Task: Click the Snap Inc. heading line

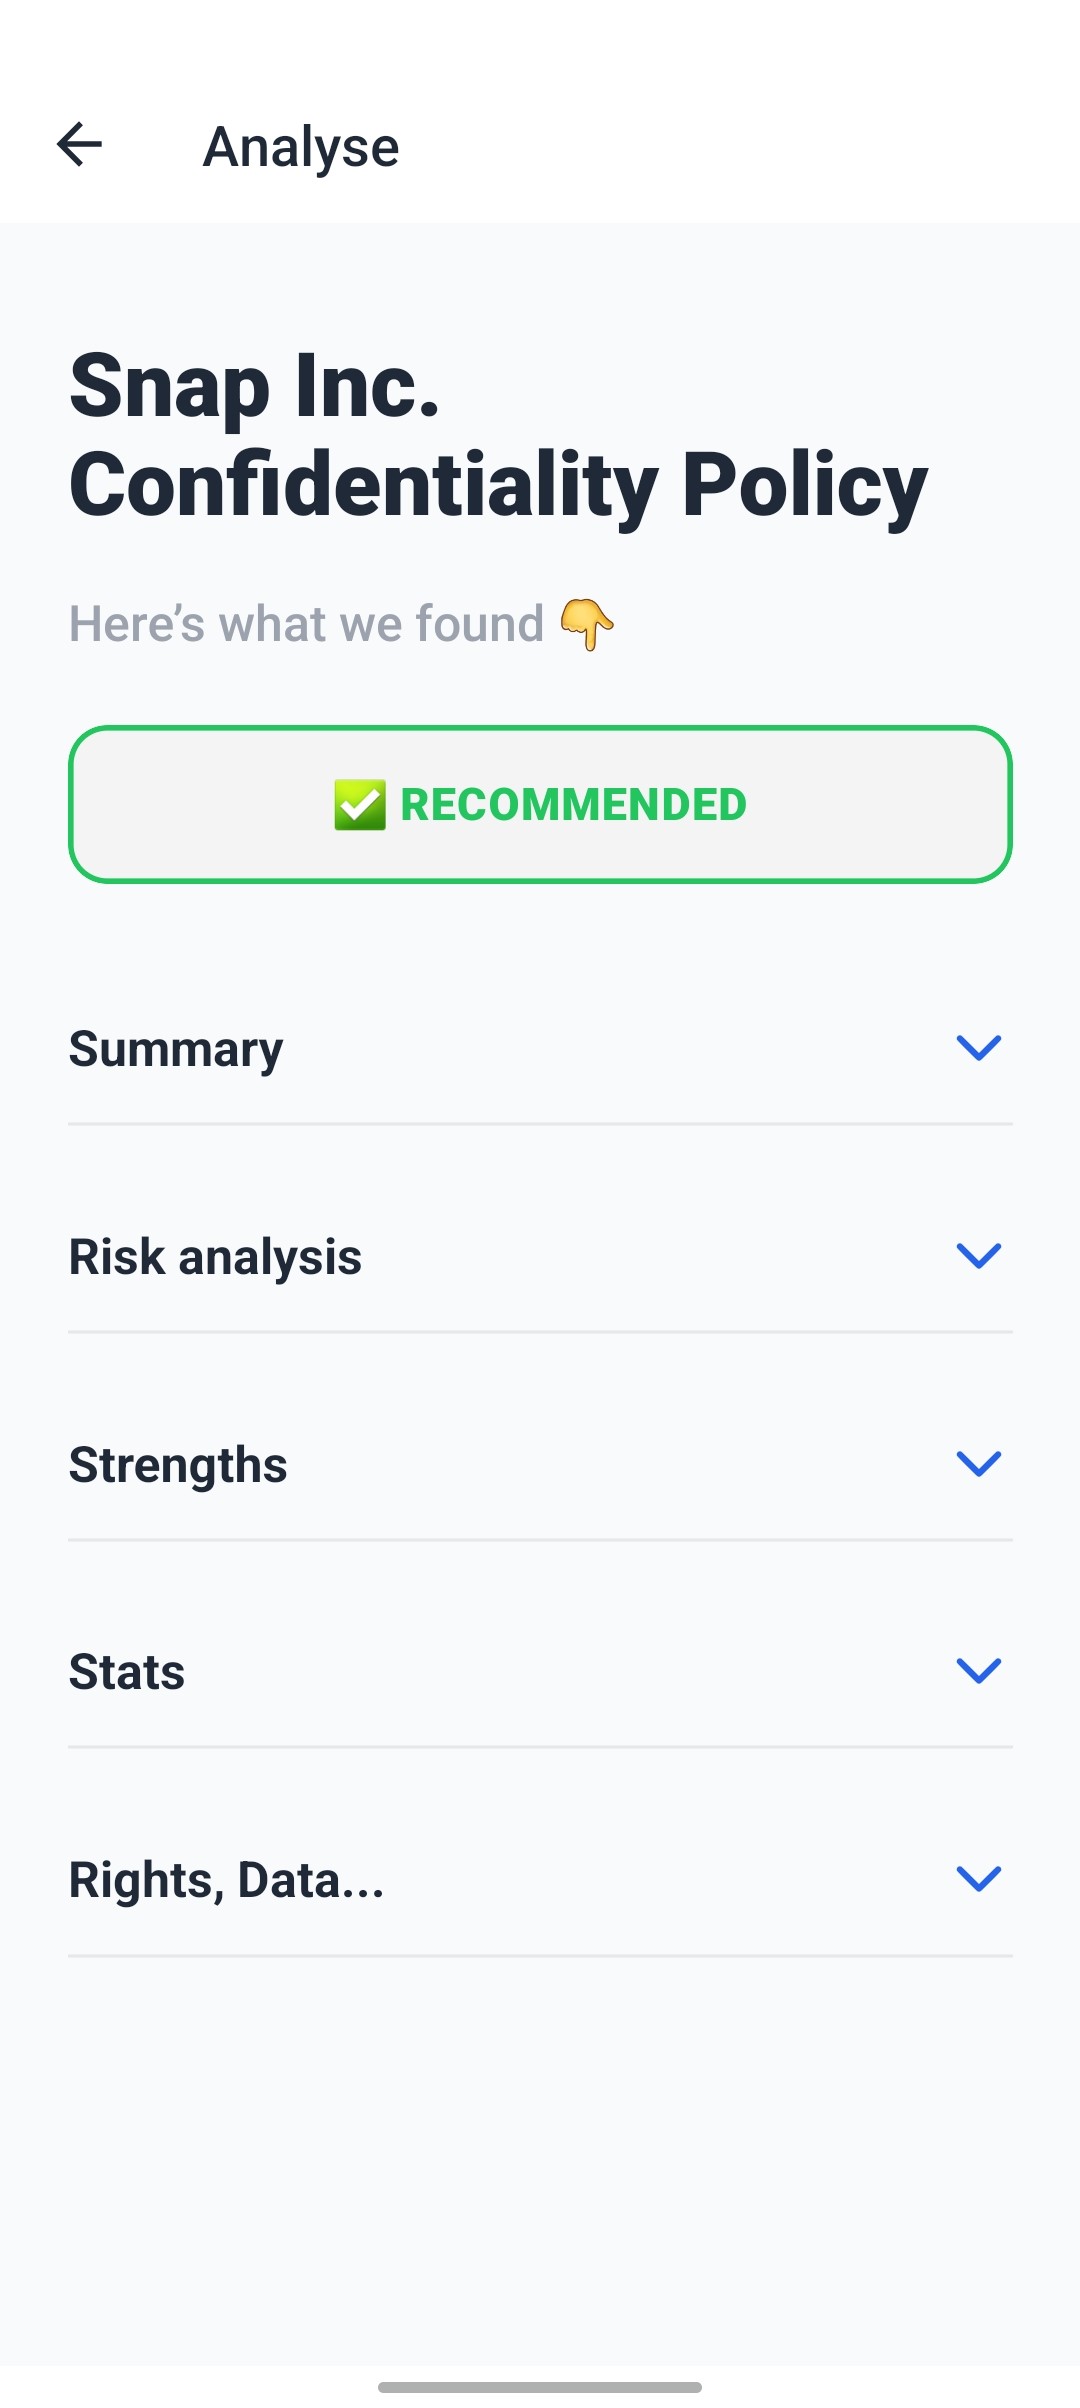Action: tap(255, 387)
